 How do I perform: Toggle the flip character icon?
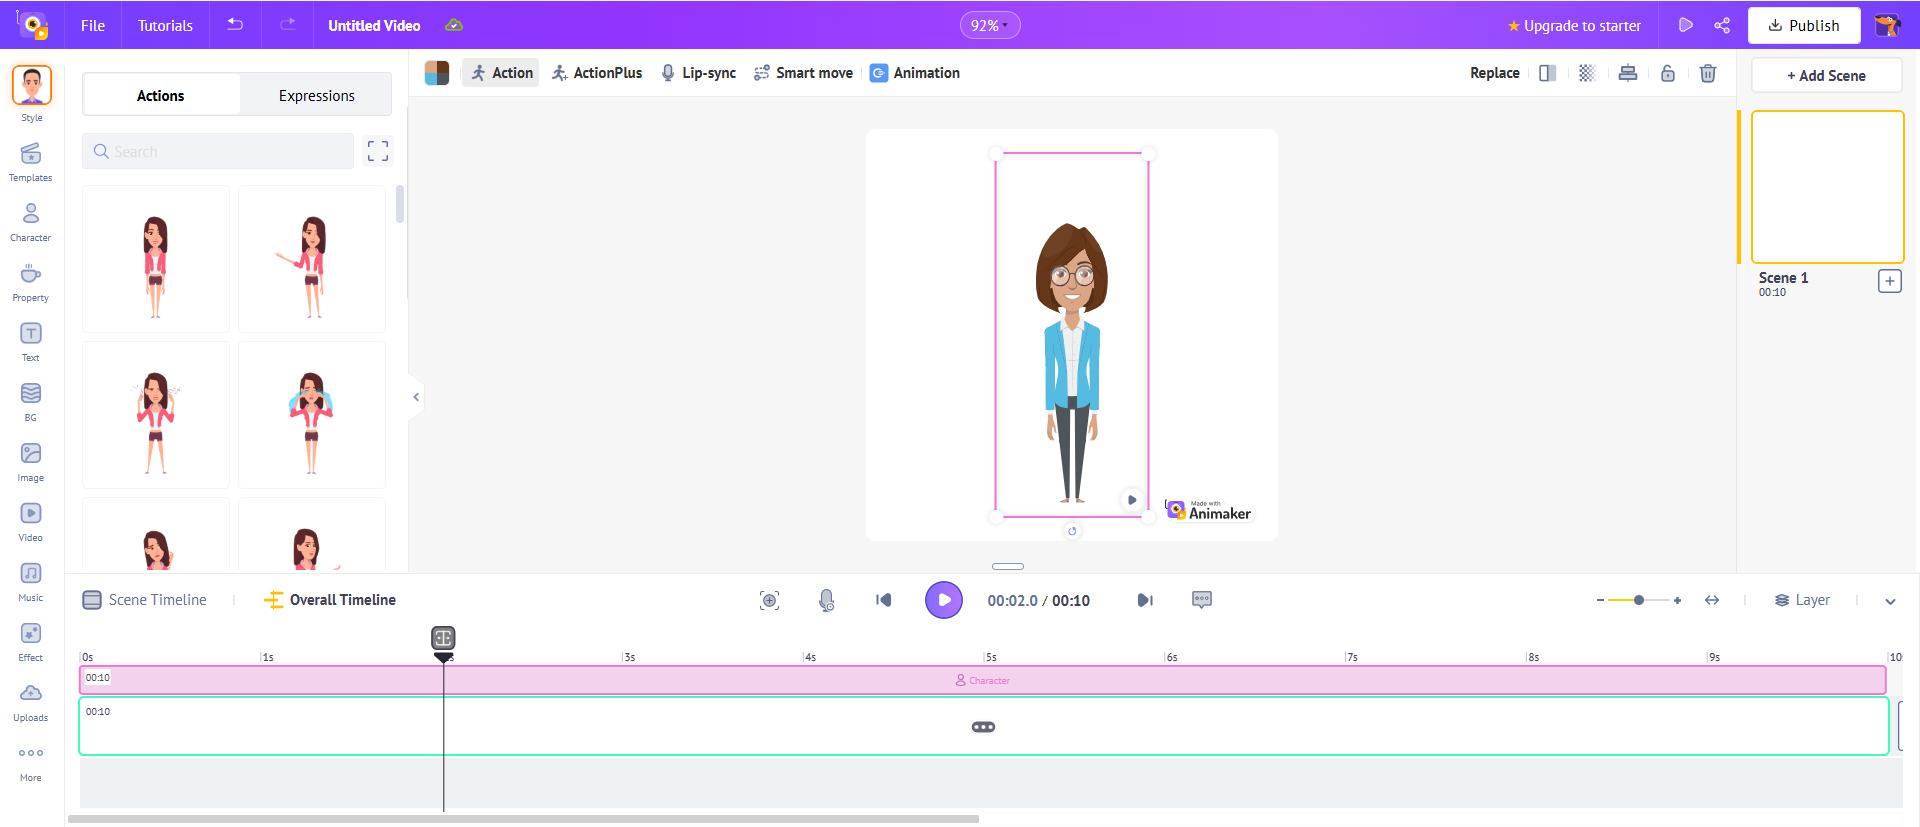click(x=1547, y=73)
